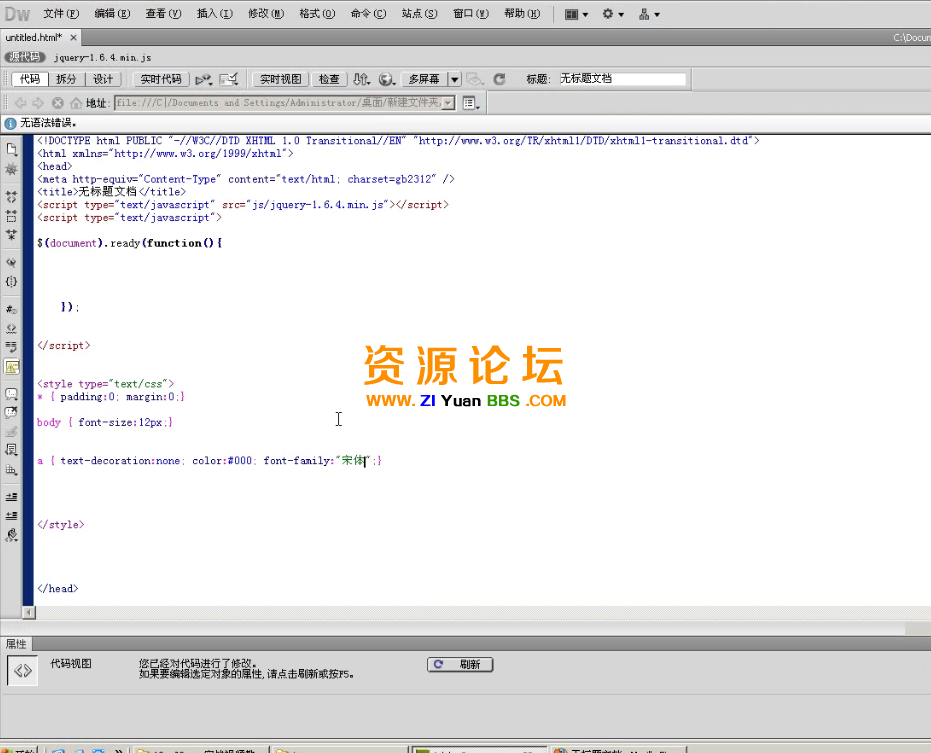Image resolution: width=931 pixels, height=753 pixels.
Task: Open the 帮助(H) menu
Action: click(522, 14)
